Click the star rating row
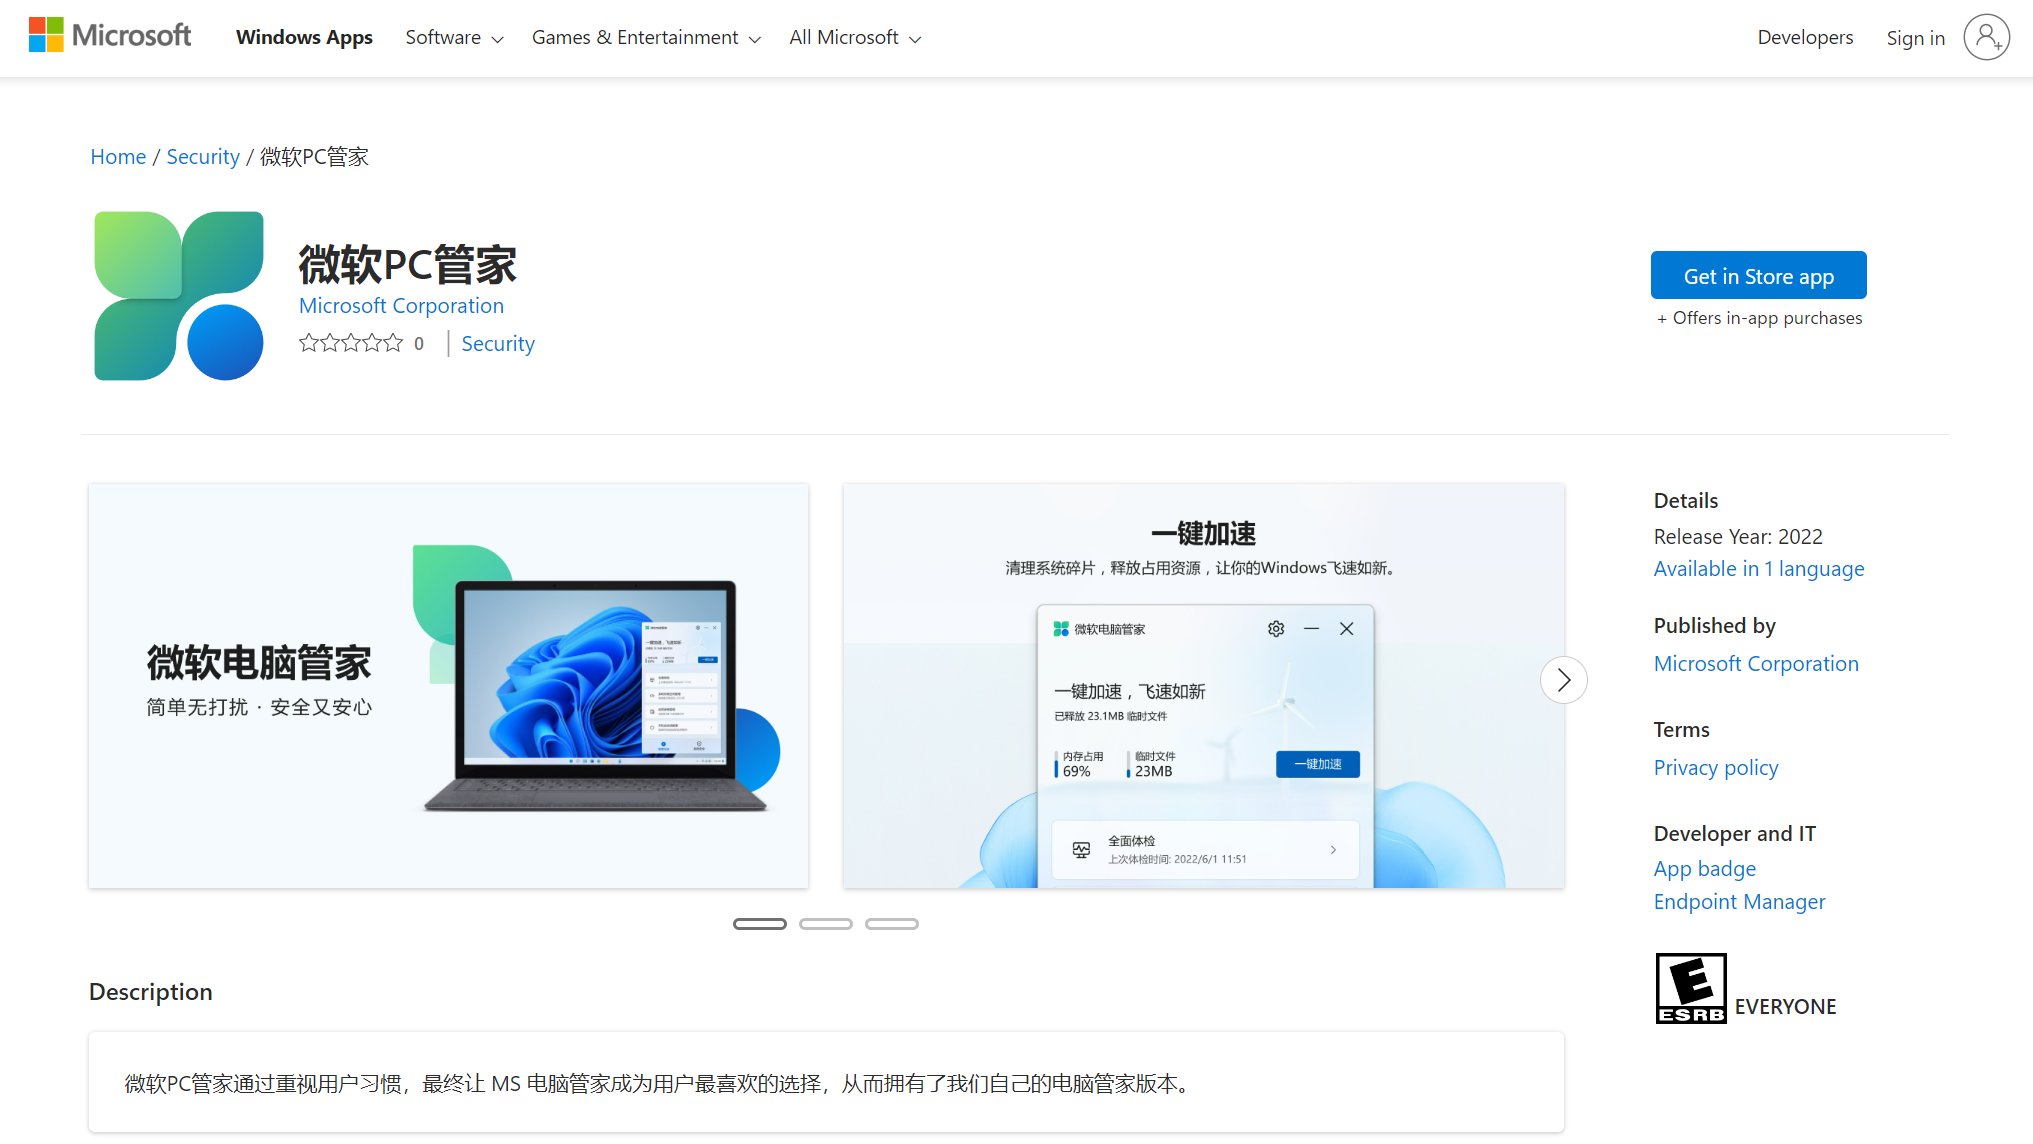Image resolution: width=2033 pixels, height=1144 pixels. (351, 343)
